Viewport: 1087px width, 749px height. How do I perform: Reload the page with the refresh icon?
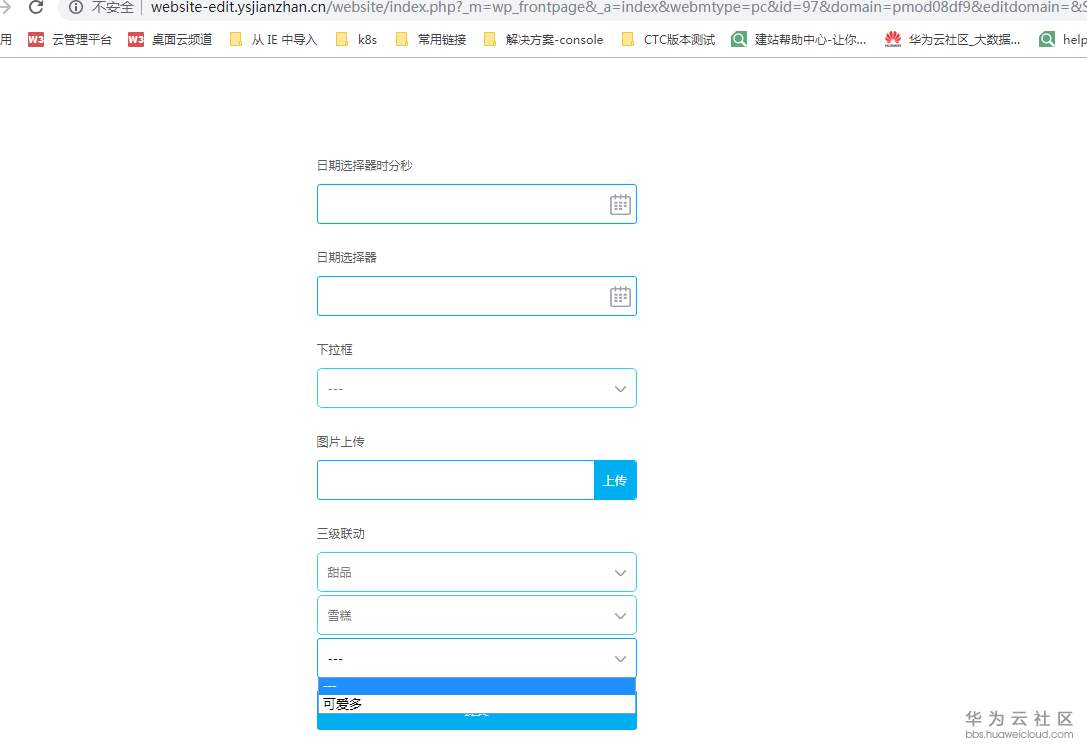[x=36, y=7]
